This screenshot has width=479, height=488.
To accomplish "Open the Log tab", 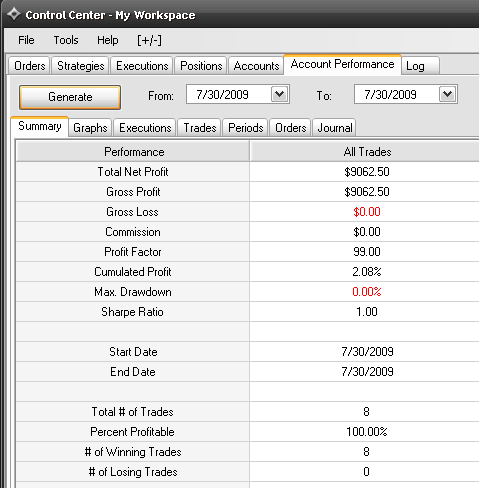I will pos(420,66).
